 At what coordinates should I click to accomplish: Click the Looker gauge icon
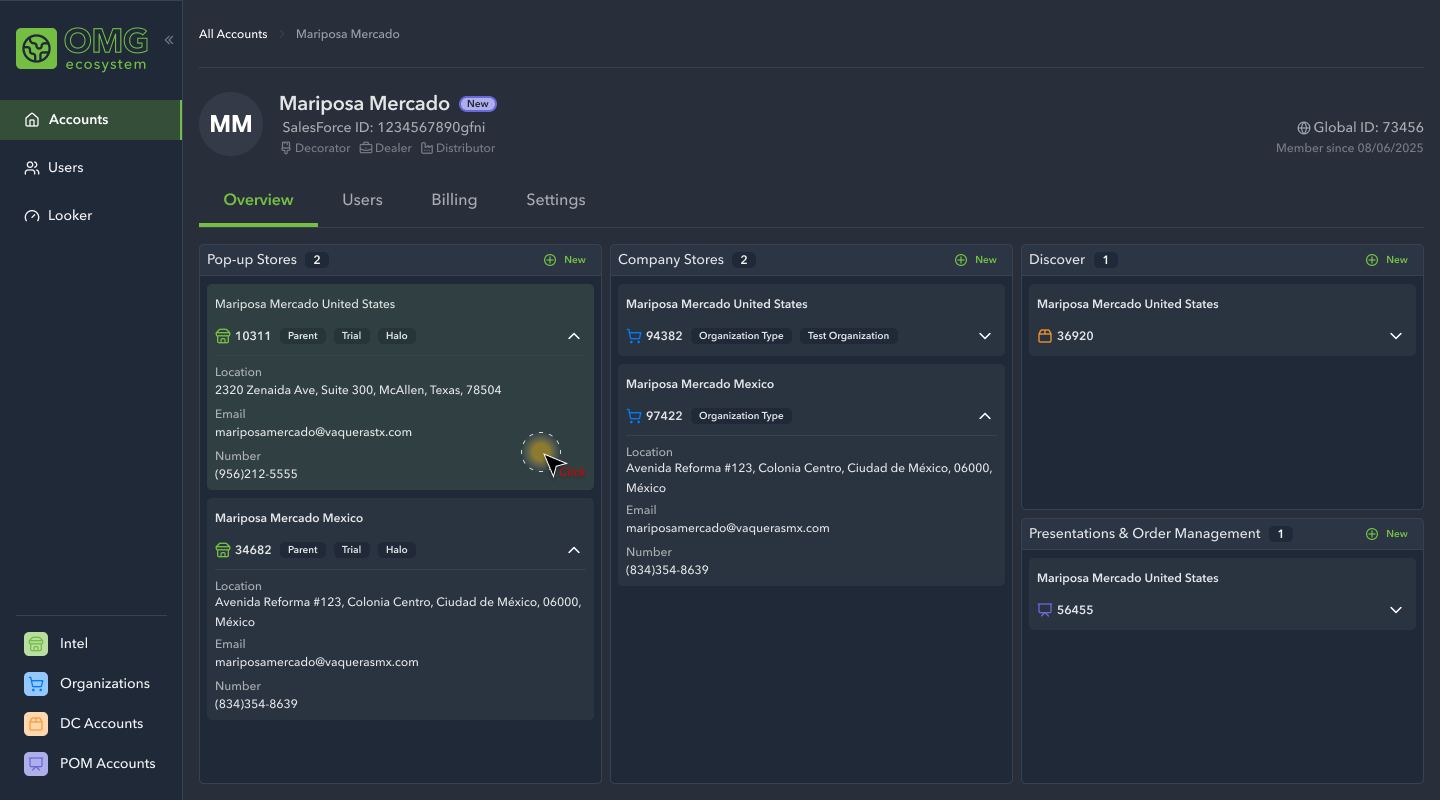pyautogui.click(x=32, y=216)
